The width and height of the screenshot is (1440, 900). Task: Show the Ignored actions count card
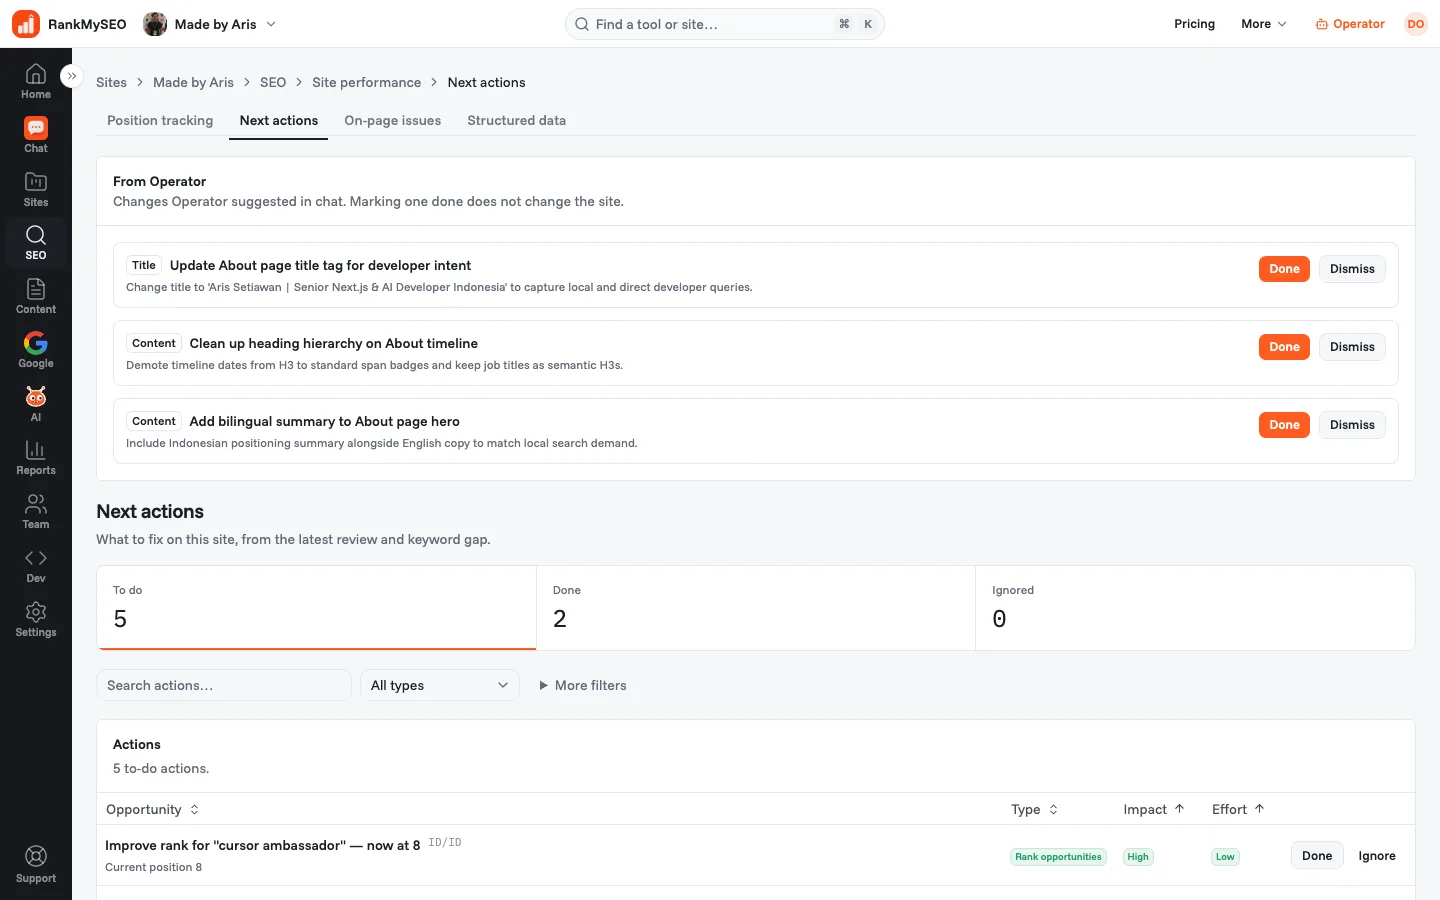pos(1195,608)
